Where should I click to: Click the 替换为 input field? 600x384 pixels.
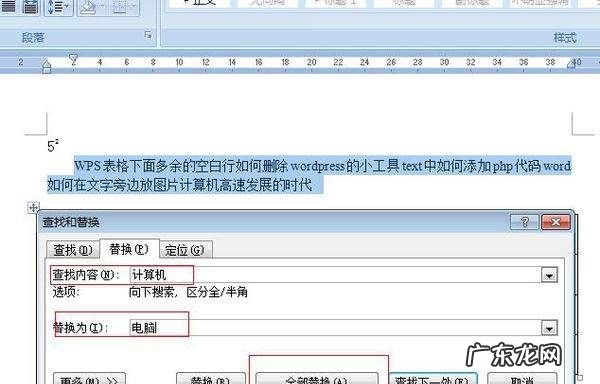335,327
